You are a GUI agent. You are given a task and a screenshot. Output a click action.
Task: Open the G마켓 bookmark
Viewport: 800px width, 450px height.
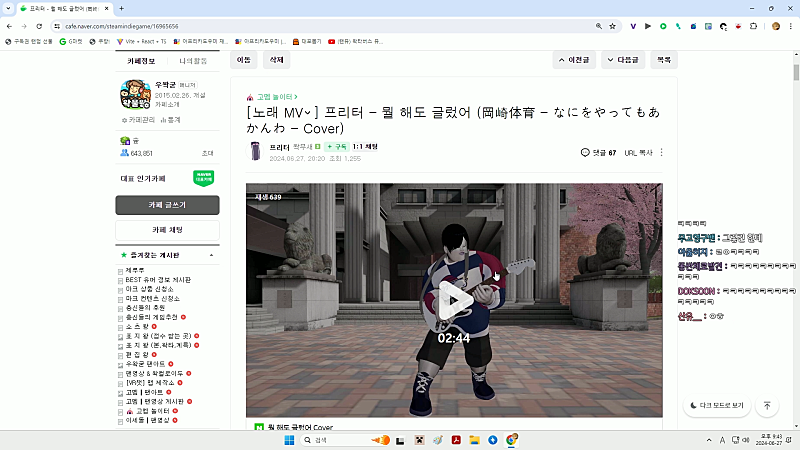point(71,41)
